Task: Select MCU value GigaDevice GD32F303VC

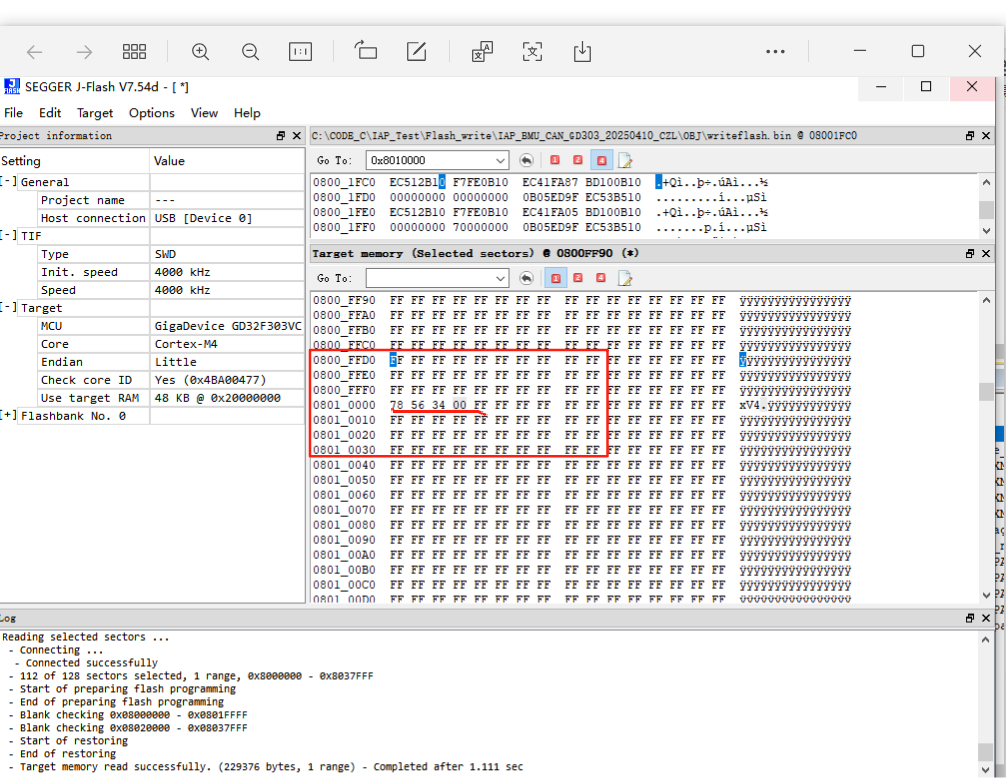Action: coord(228,326)
